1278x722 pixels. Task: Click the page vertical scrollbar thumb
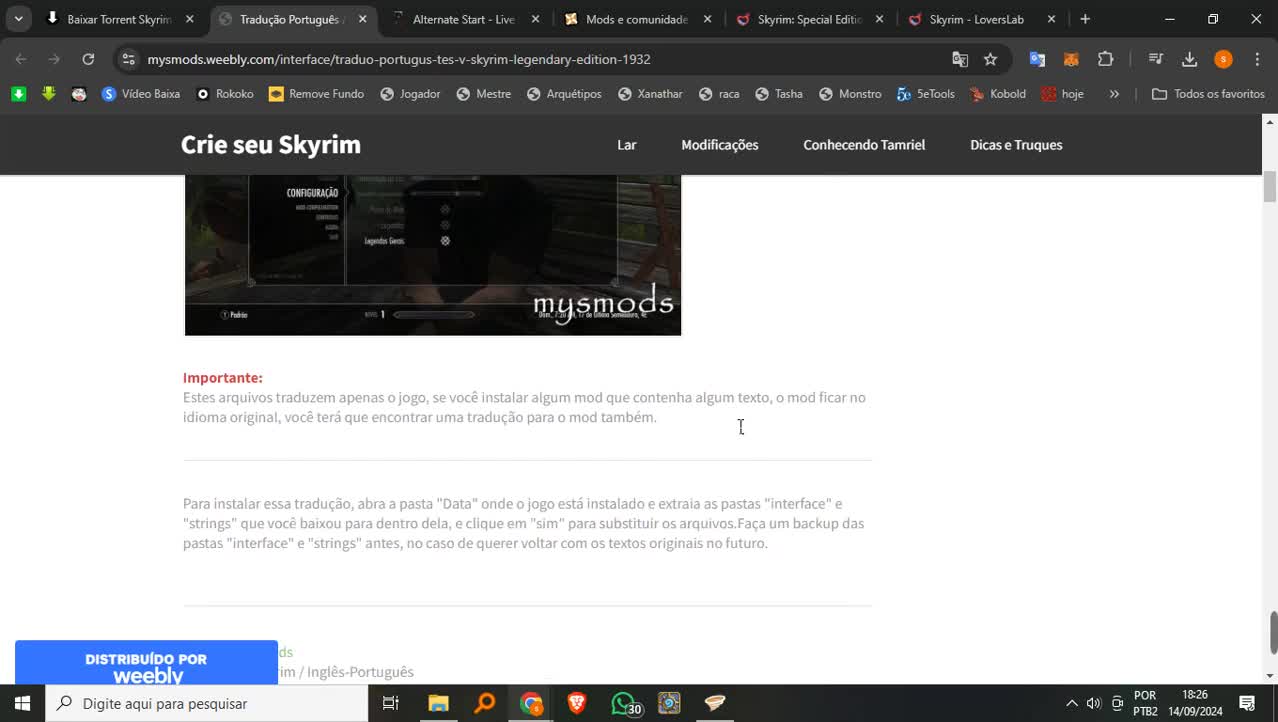click(1270, 186)
